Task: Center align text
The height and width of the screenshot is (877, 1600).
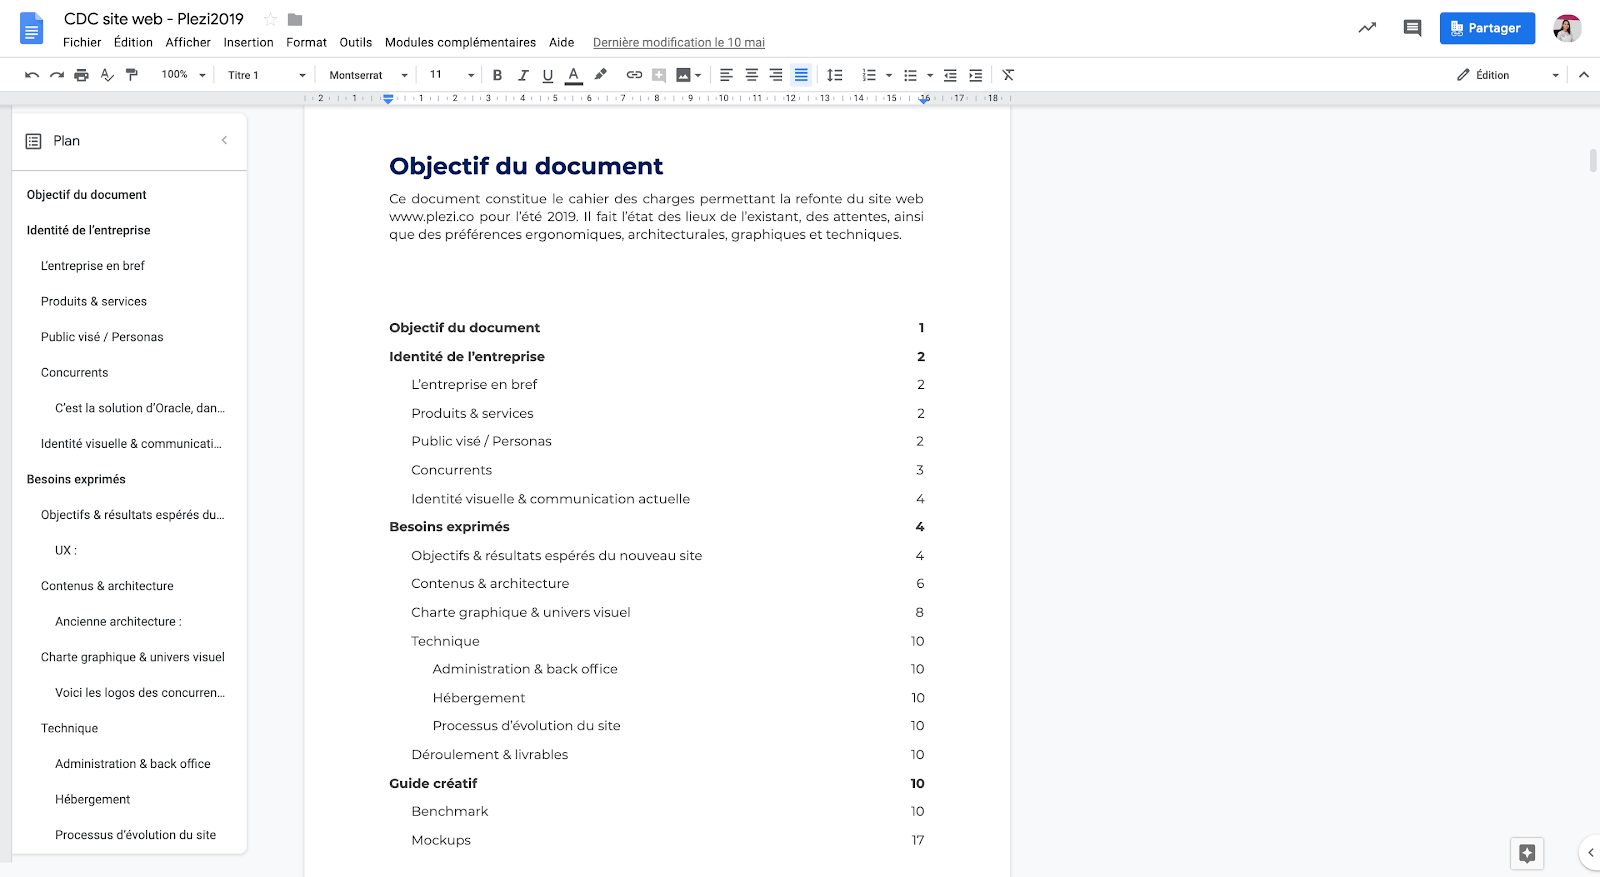Action: point(752,75)
